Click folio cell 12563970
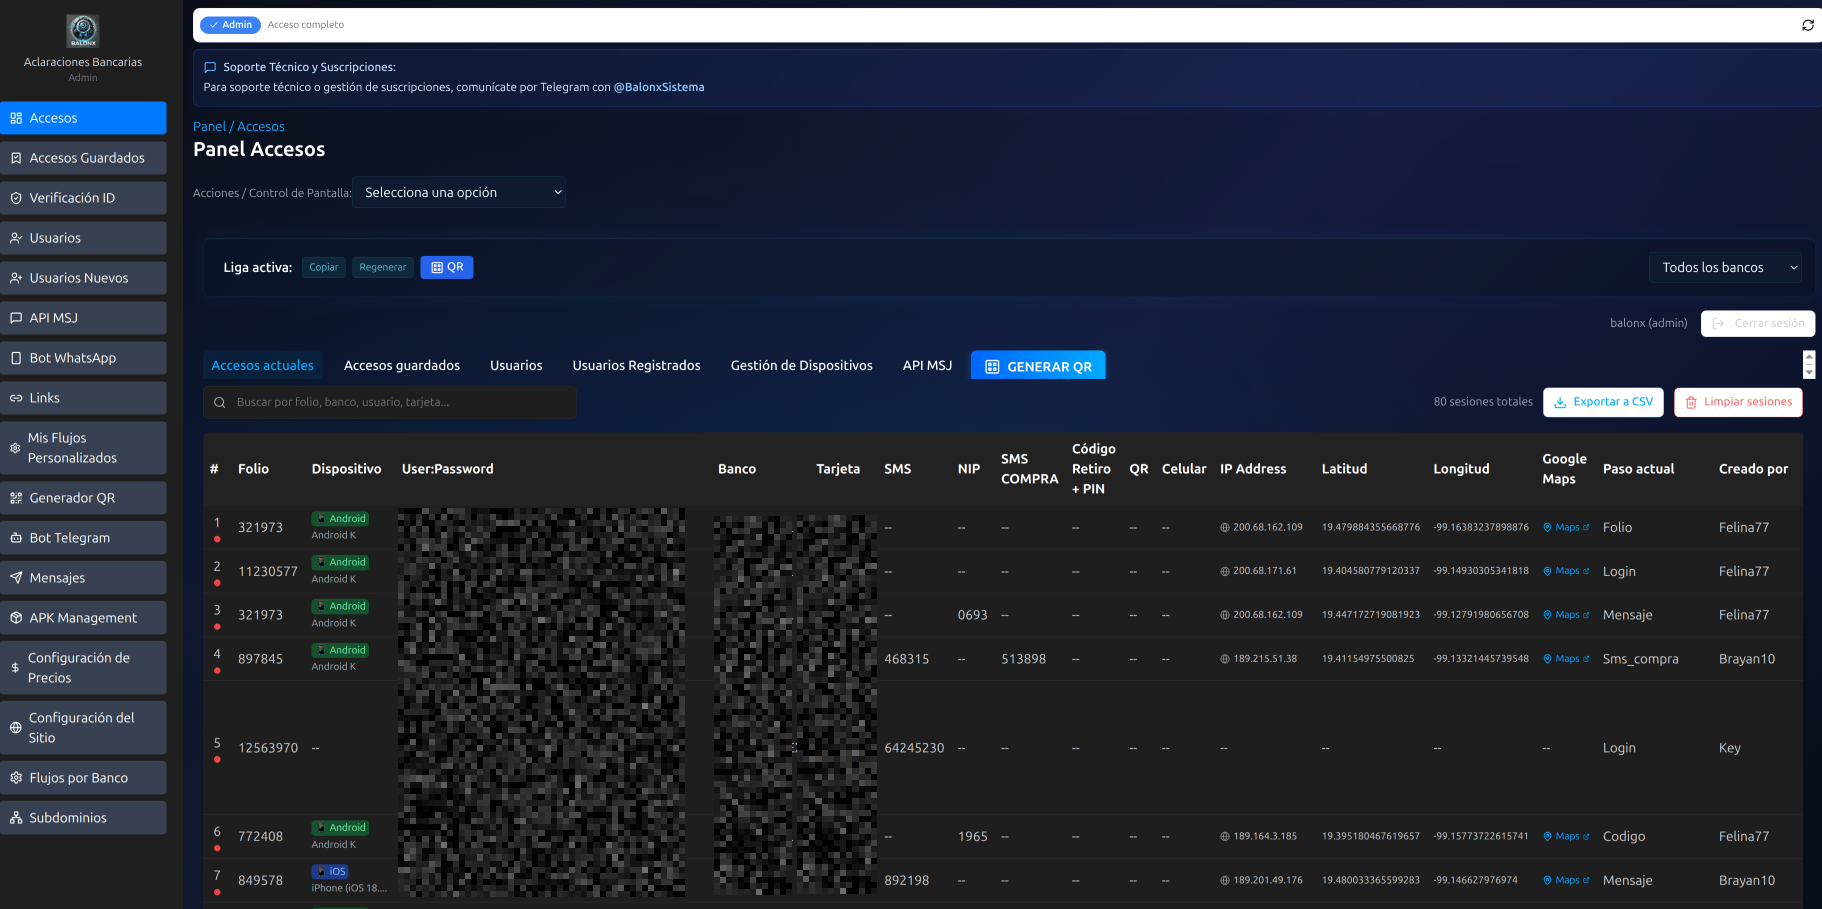This screenshot has width=1822, height=909. (x=268, y=748)
